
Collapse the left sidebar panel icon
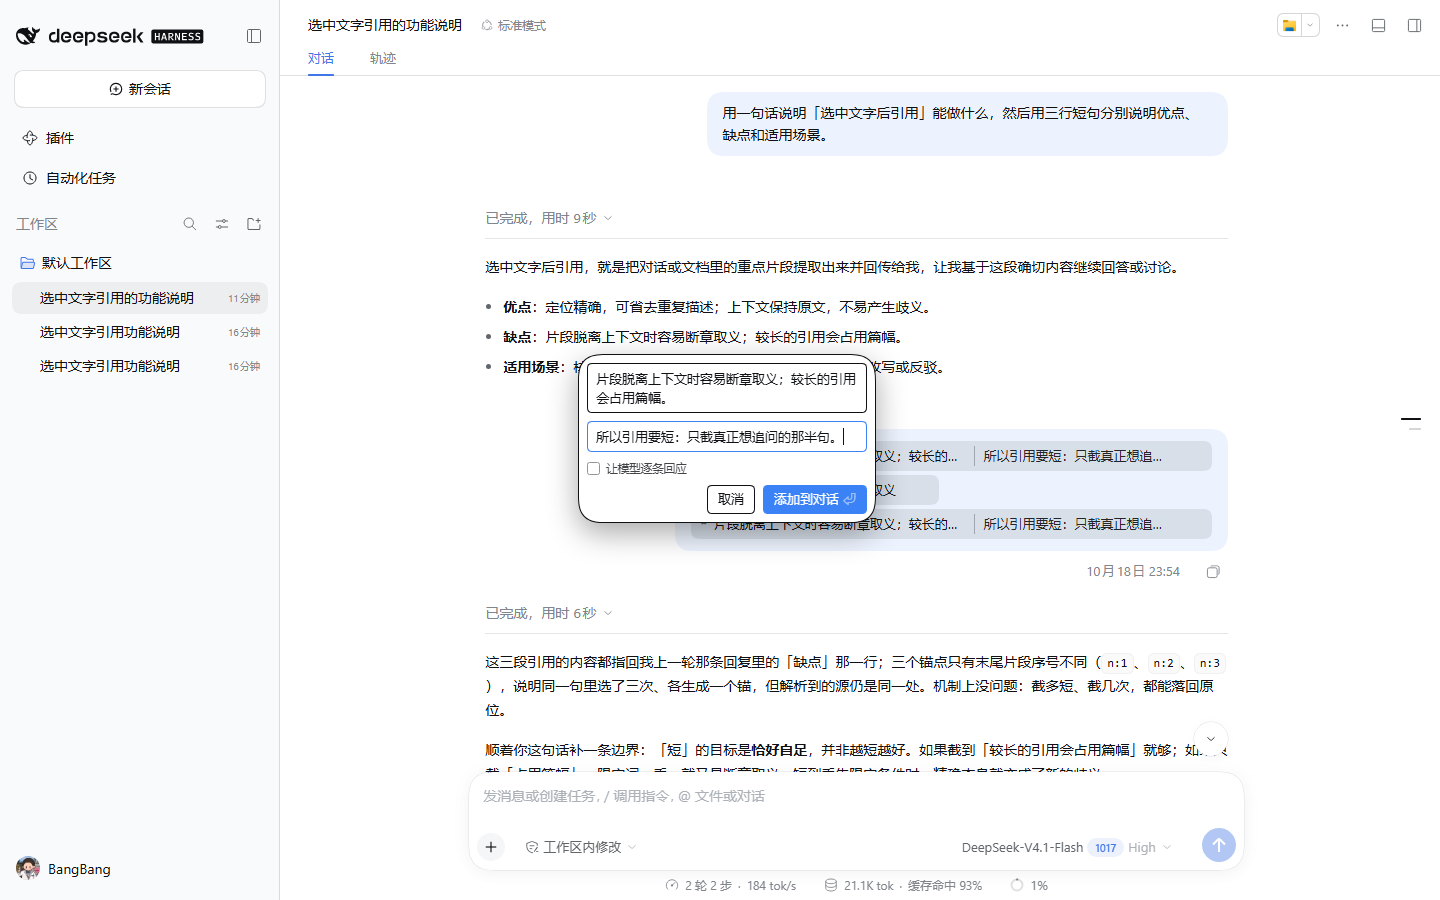[x=254, y=36]
